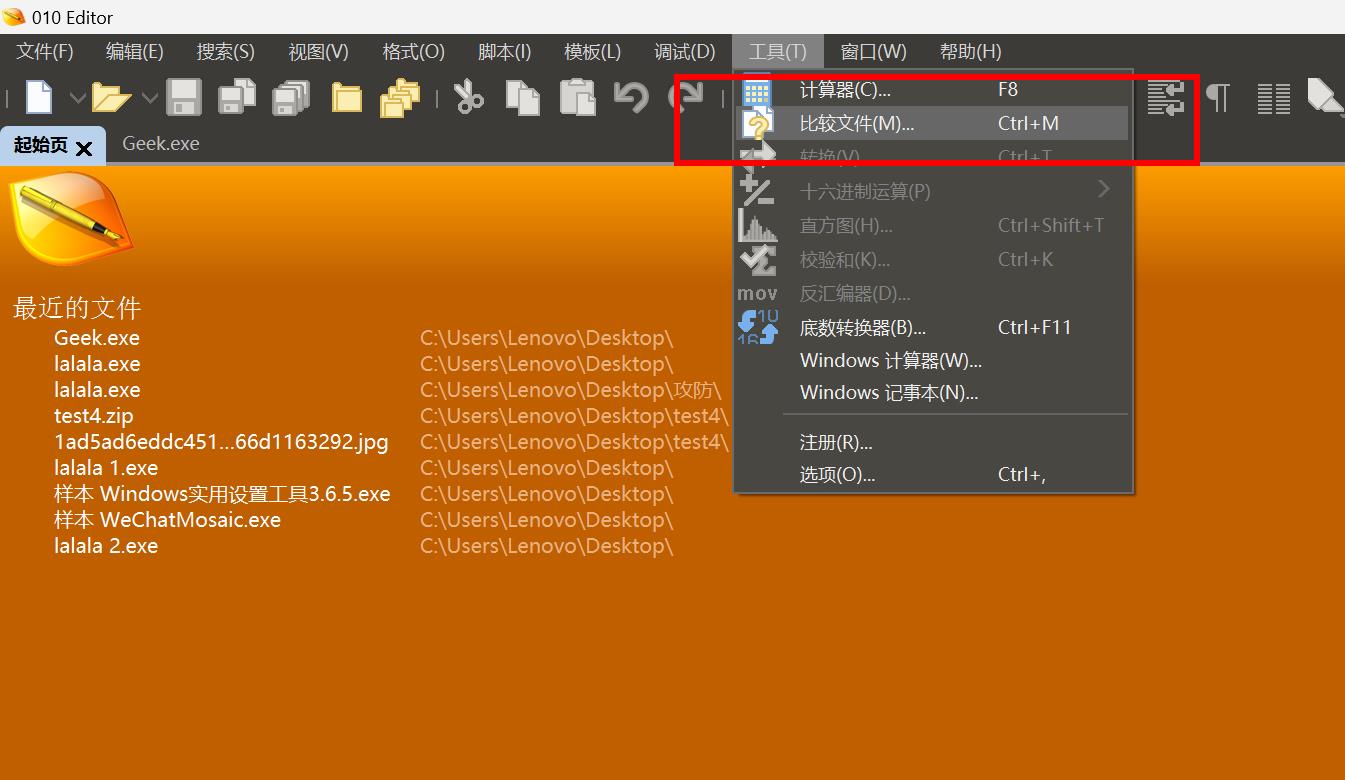Click the highlighter marker toolbar icon

coord(1324,96)
